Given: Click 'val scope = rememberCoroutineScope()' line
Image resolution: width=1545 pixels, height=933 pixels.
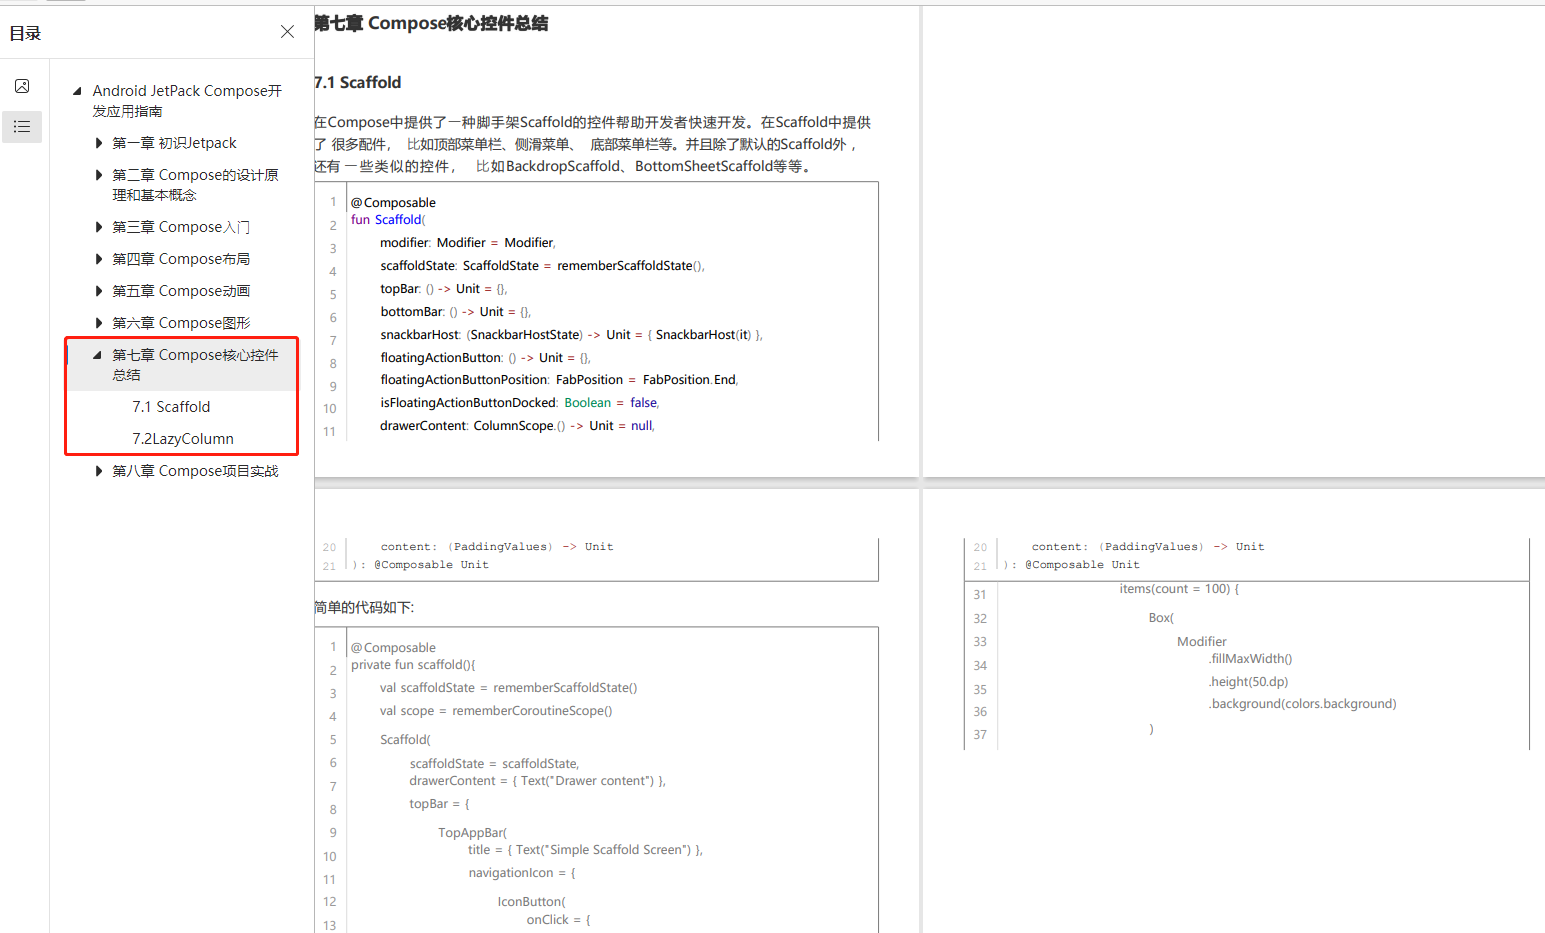Looking at the screenshot, I should pyautogui.click(x=496, y=711).
